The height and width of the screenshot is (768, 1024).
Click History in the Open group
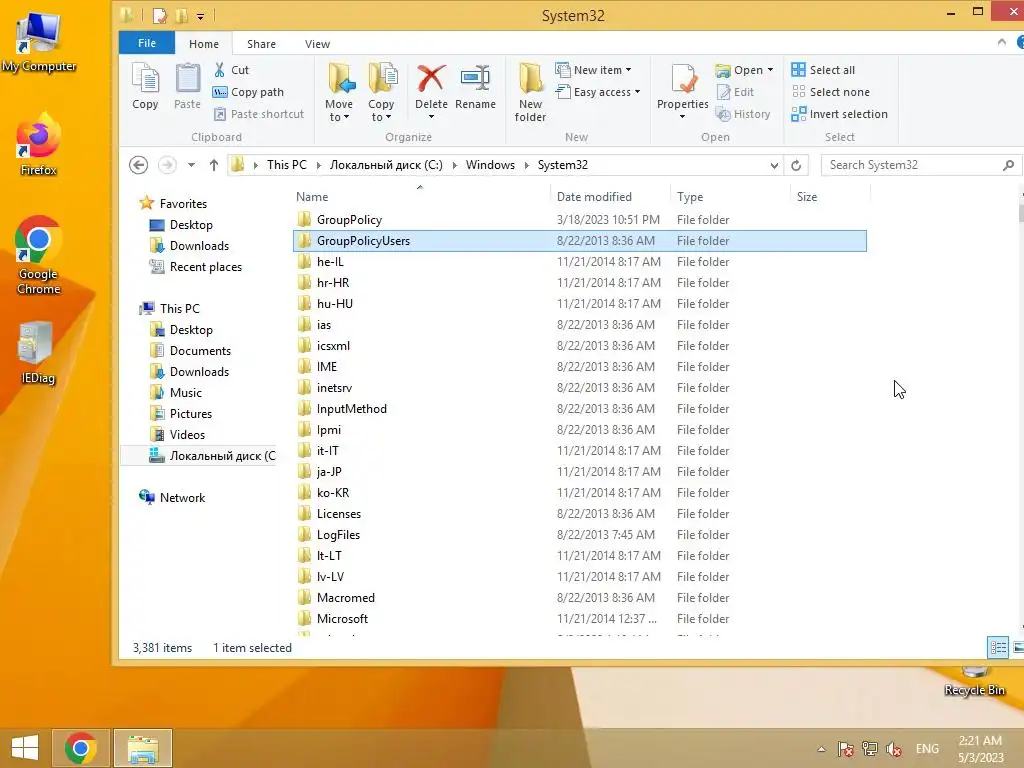[743, 114]
